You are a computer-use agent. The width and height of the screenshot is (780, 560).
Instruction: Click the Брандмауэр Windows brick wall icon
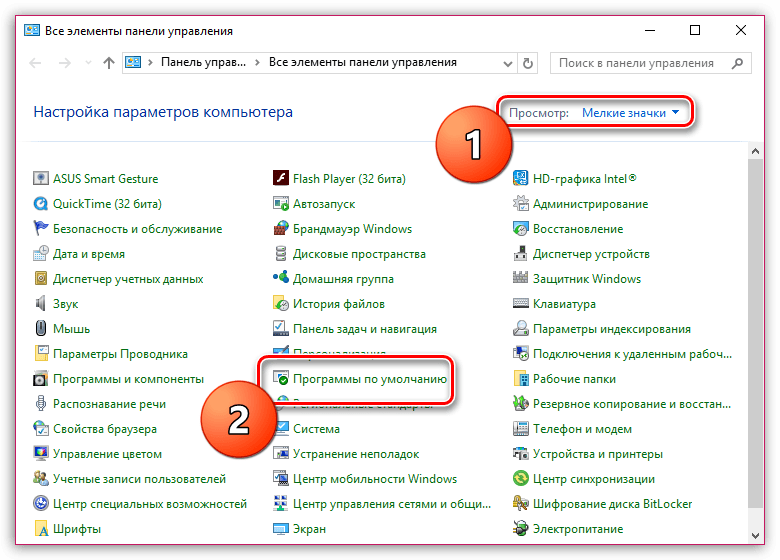pos(281,228)
